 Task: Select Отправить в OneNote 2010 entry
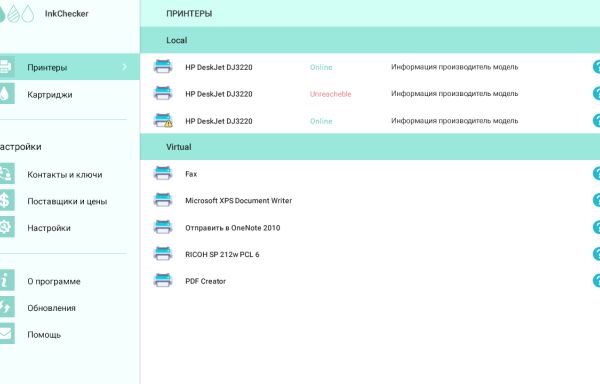[233, 228]
